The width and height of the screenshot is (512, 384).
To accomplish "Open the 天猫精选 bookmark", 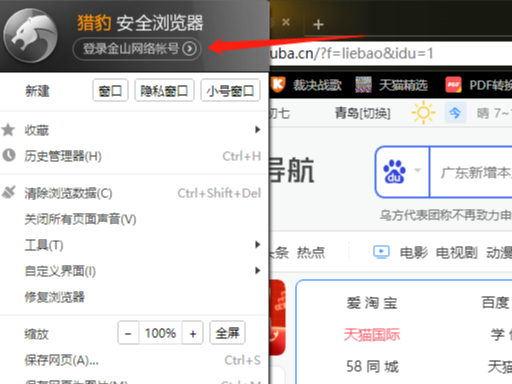I will click(403, 85).
